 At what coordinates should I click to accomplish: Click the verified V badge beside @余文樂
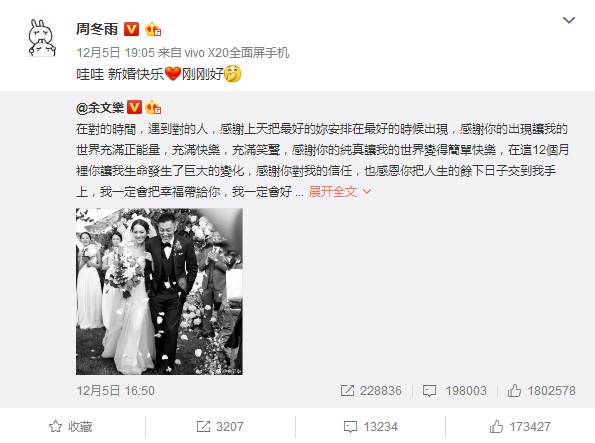(x=134, y=108)
